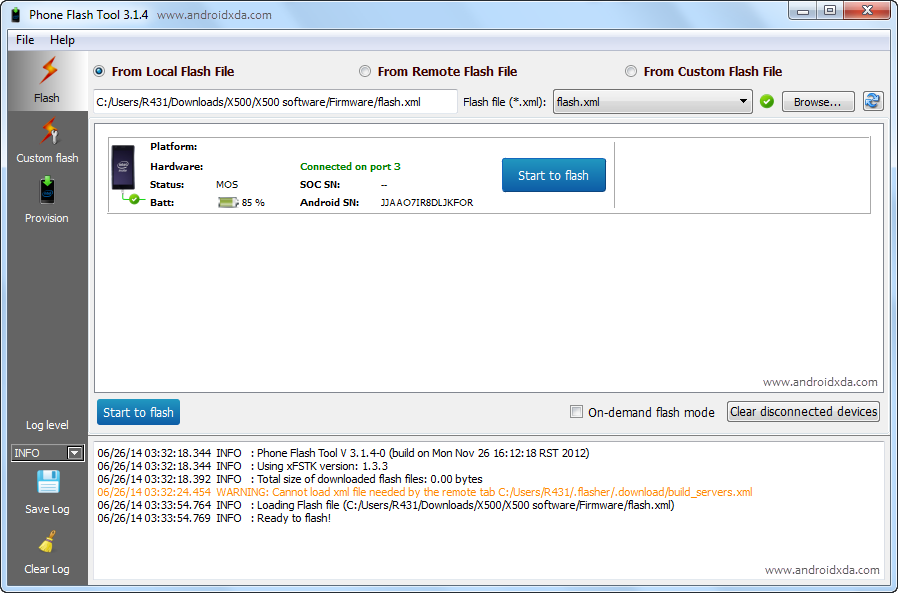This screenshot has height=593, width=898.
Task: Open the Custom flash sidebar item
Action: coord(48,141)
